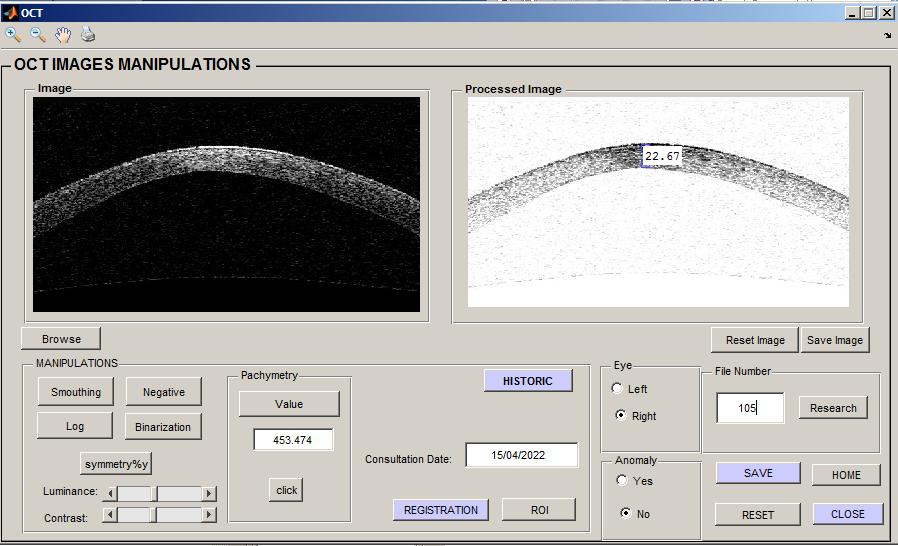Screen dimensions: 898x546
Task: Mark Anomaly as Yes
Action: click(x=622, y=481)
